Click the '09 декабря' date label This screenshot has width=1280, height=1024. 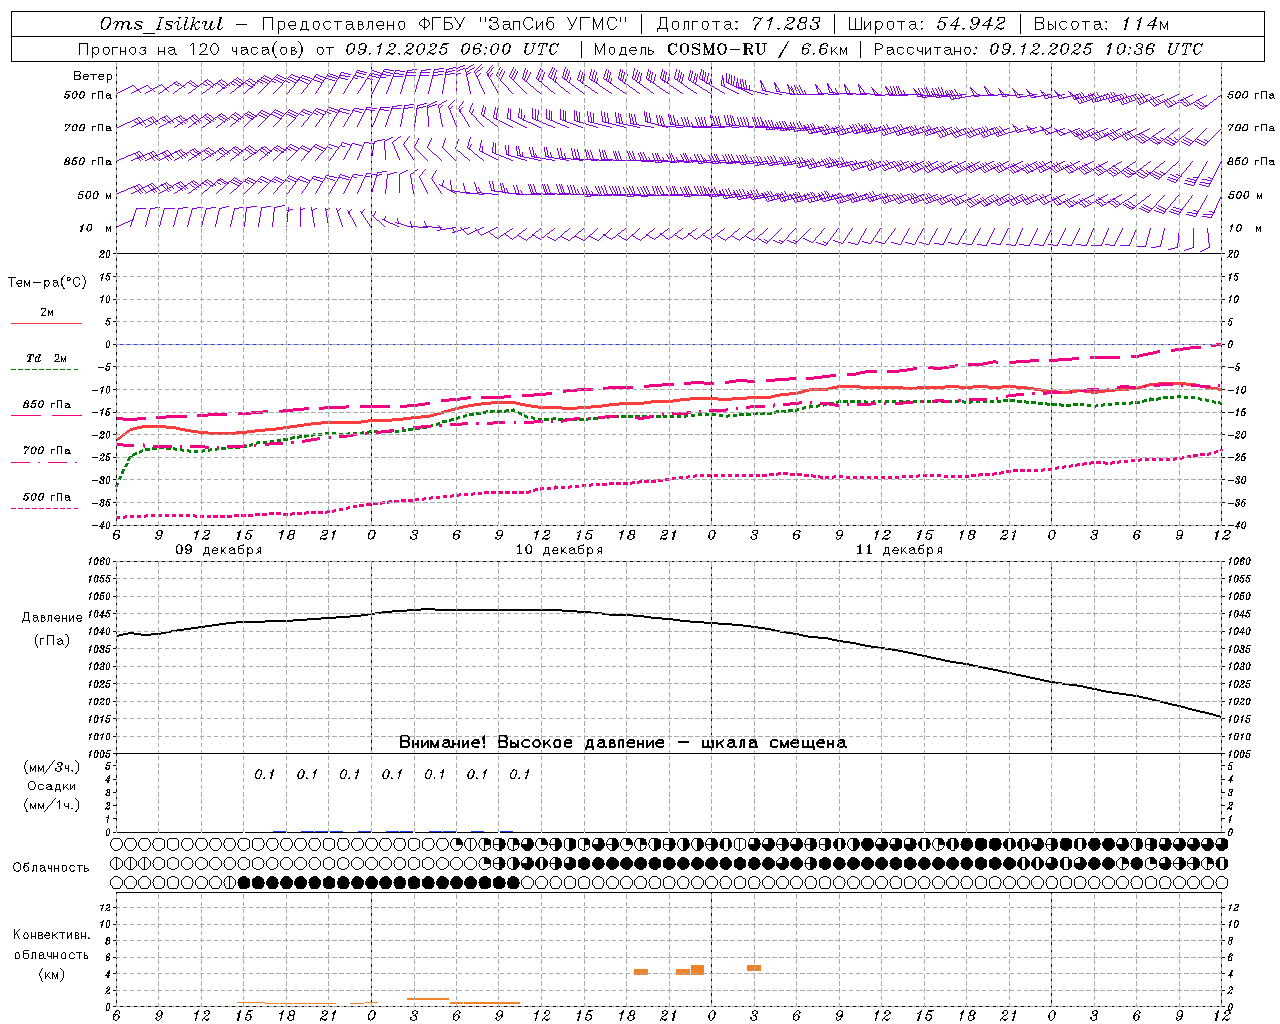(219, 550)
